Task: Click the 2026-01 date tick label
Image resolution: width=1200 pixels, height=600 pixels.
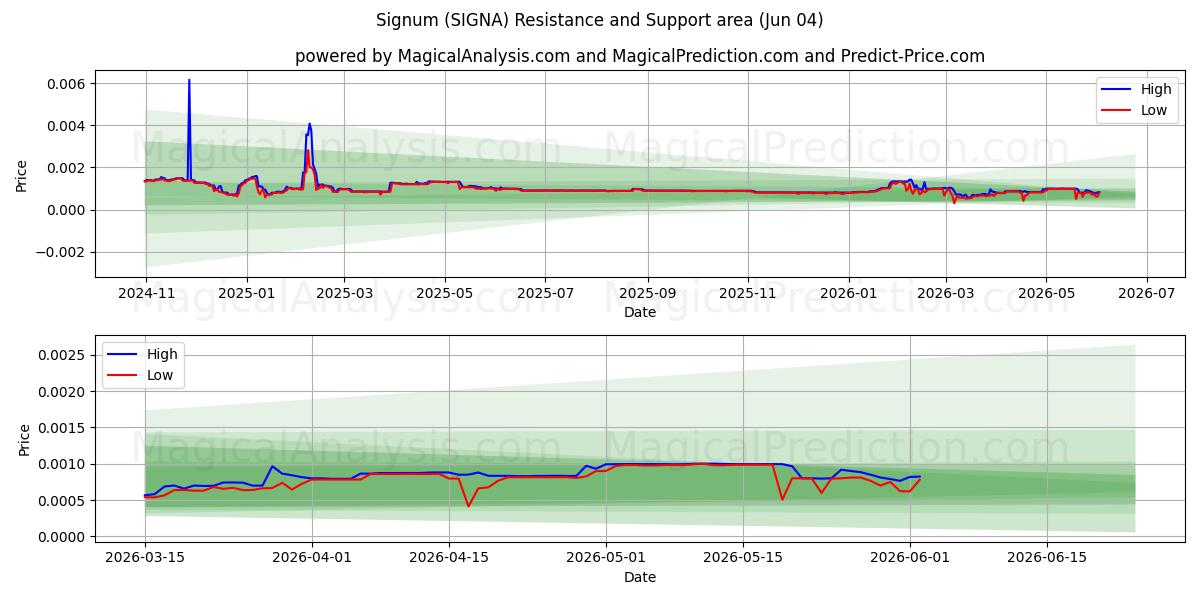Action: [848, 294]
